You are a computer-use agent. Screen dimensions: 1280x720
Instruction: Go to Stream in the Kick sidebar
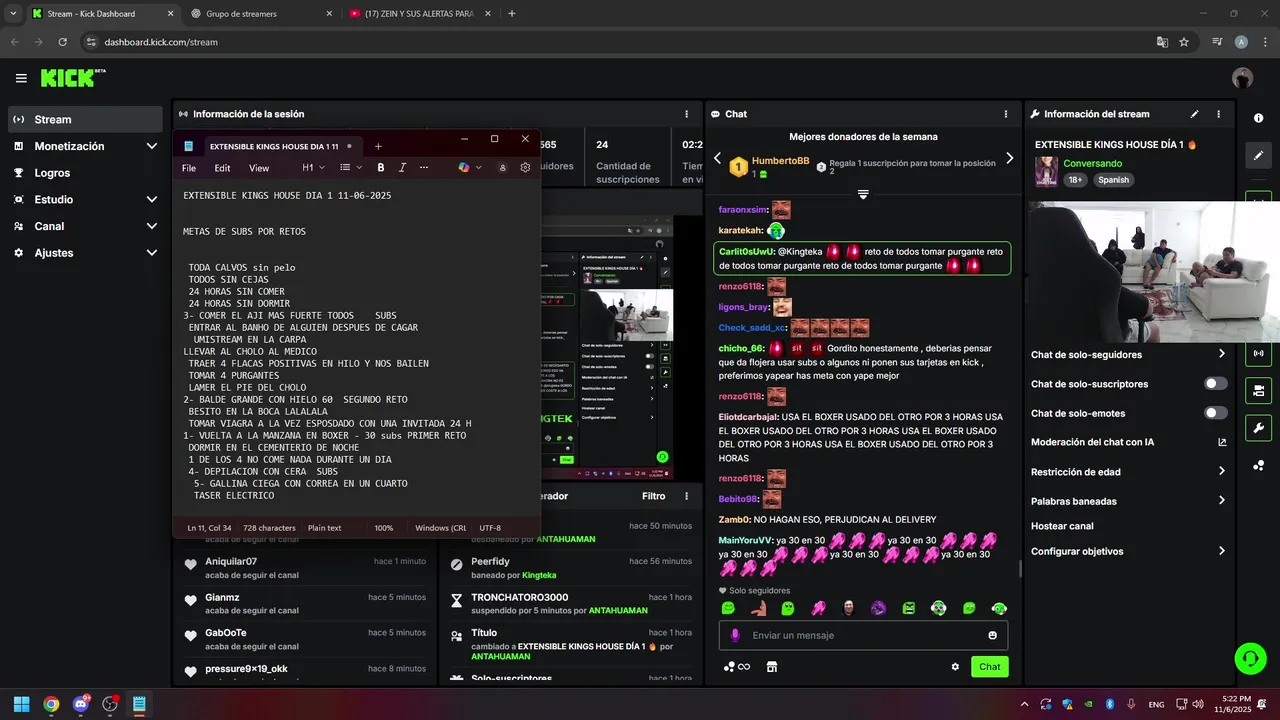click(84, 119)
